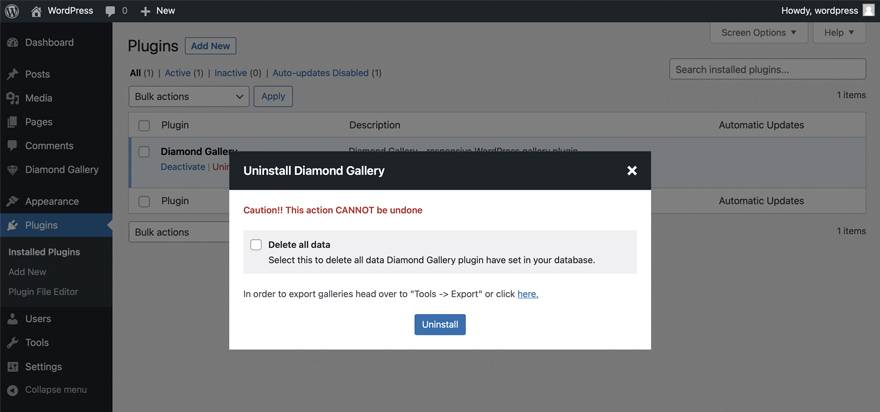
Task: Click the Search installed plugins field
Action: [767, 70]
